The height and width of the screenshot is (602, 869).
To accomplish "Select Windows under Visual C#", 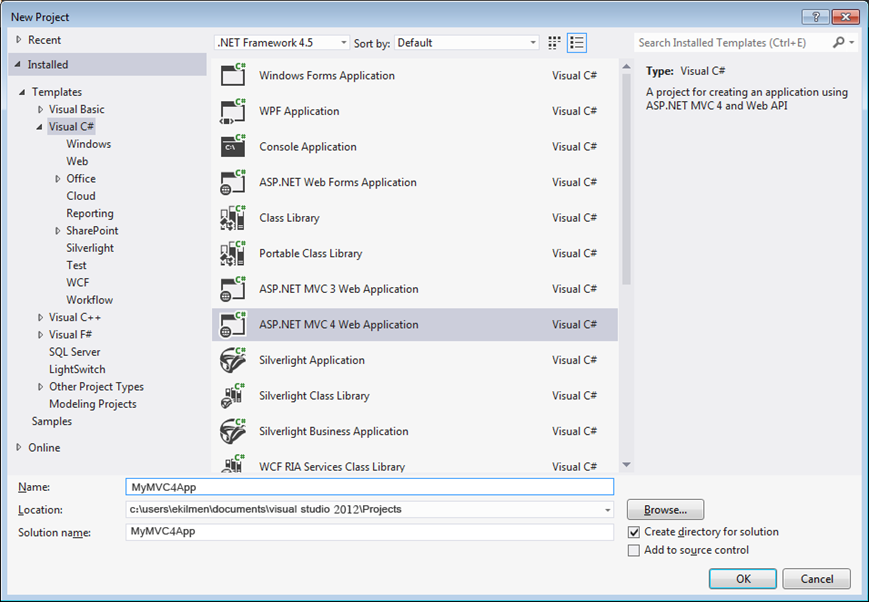I will (89, 144).
